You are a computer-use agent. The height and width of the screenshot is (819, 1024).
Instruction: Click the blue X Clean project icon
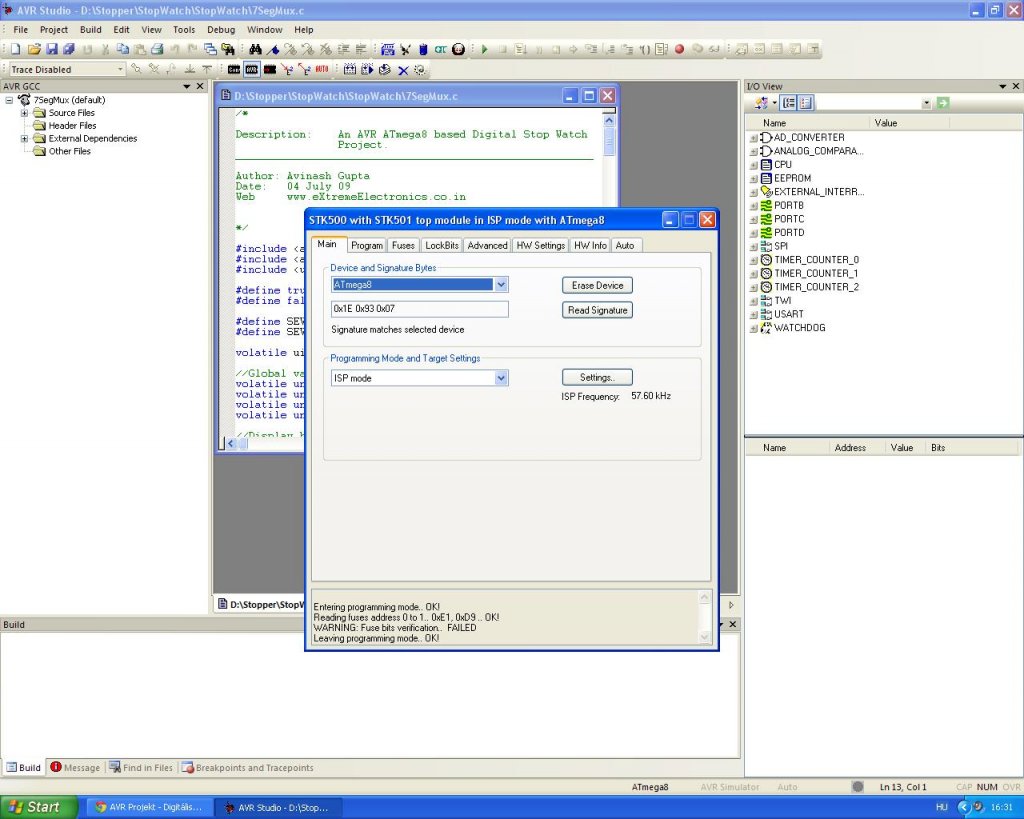(403, 70)
